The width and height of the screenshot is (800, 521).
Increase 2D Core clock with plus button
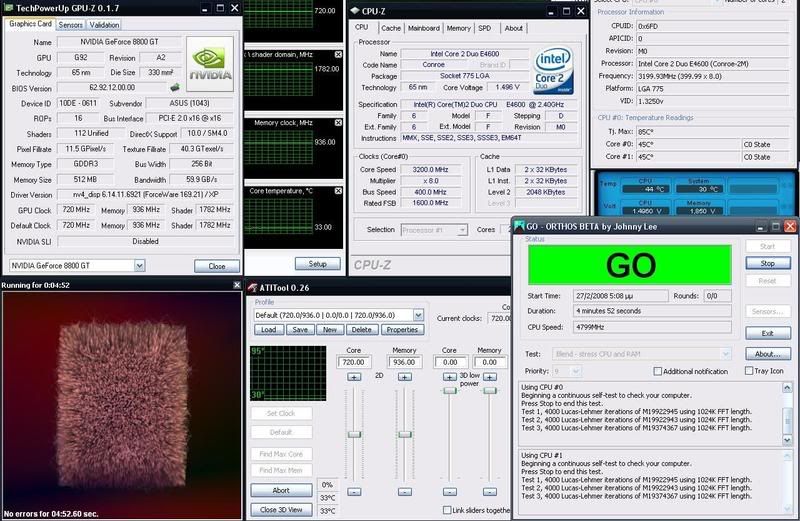(x=354, y=377)
